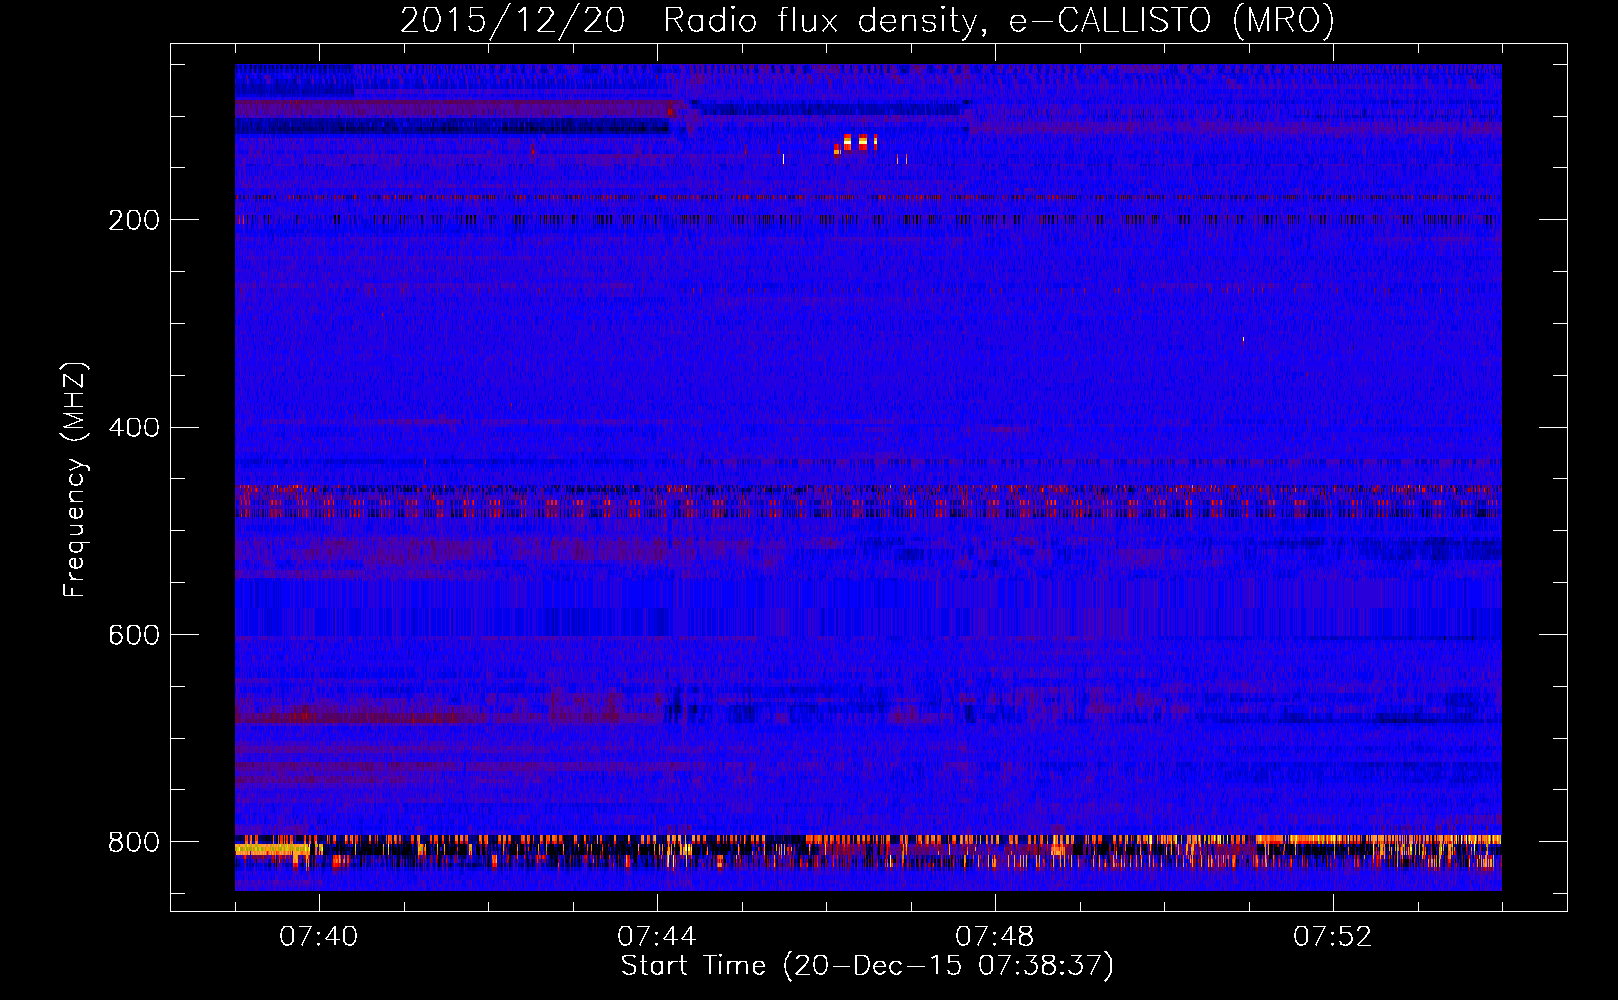This screenshot has width=1618, height=1000.
Task: Click the "Frequency (MHZ)" axis label
Action: click(75, 480)
